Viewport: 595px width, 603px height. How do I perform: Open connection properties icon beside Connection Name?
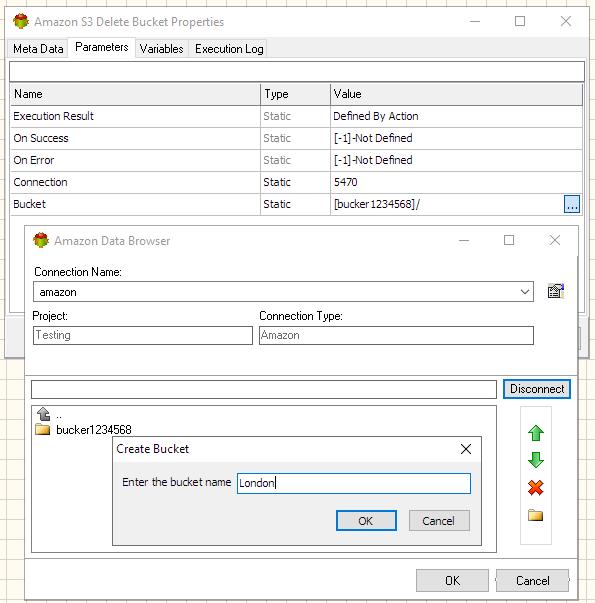(x=555, y=291)
